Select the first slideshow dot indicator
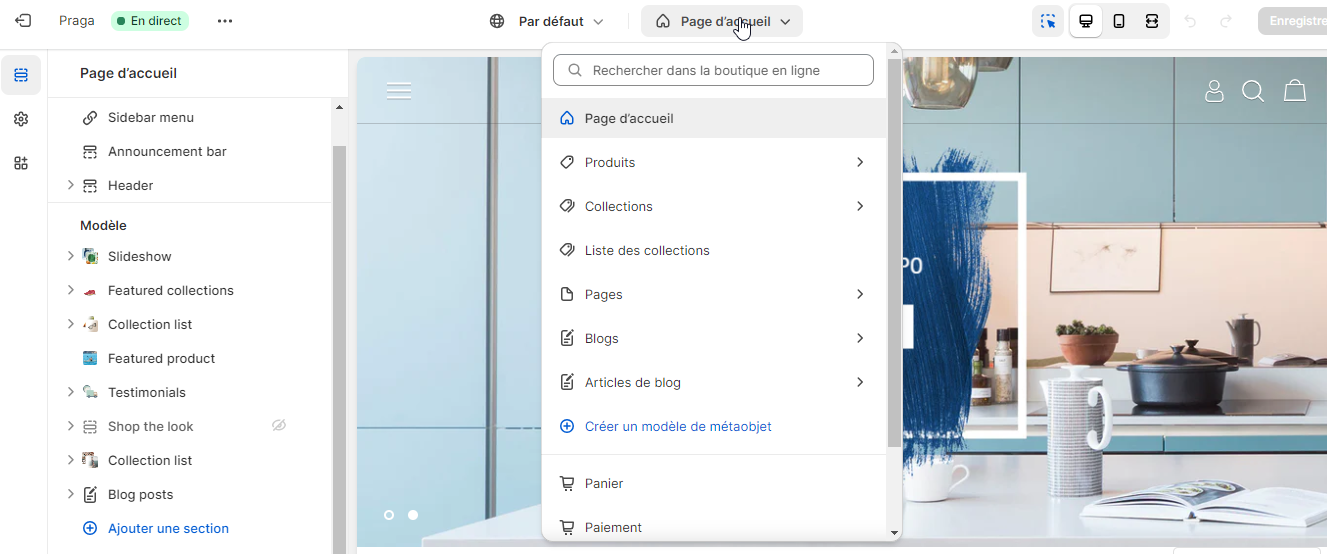 (389, 515)
